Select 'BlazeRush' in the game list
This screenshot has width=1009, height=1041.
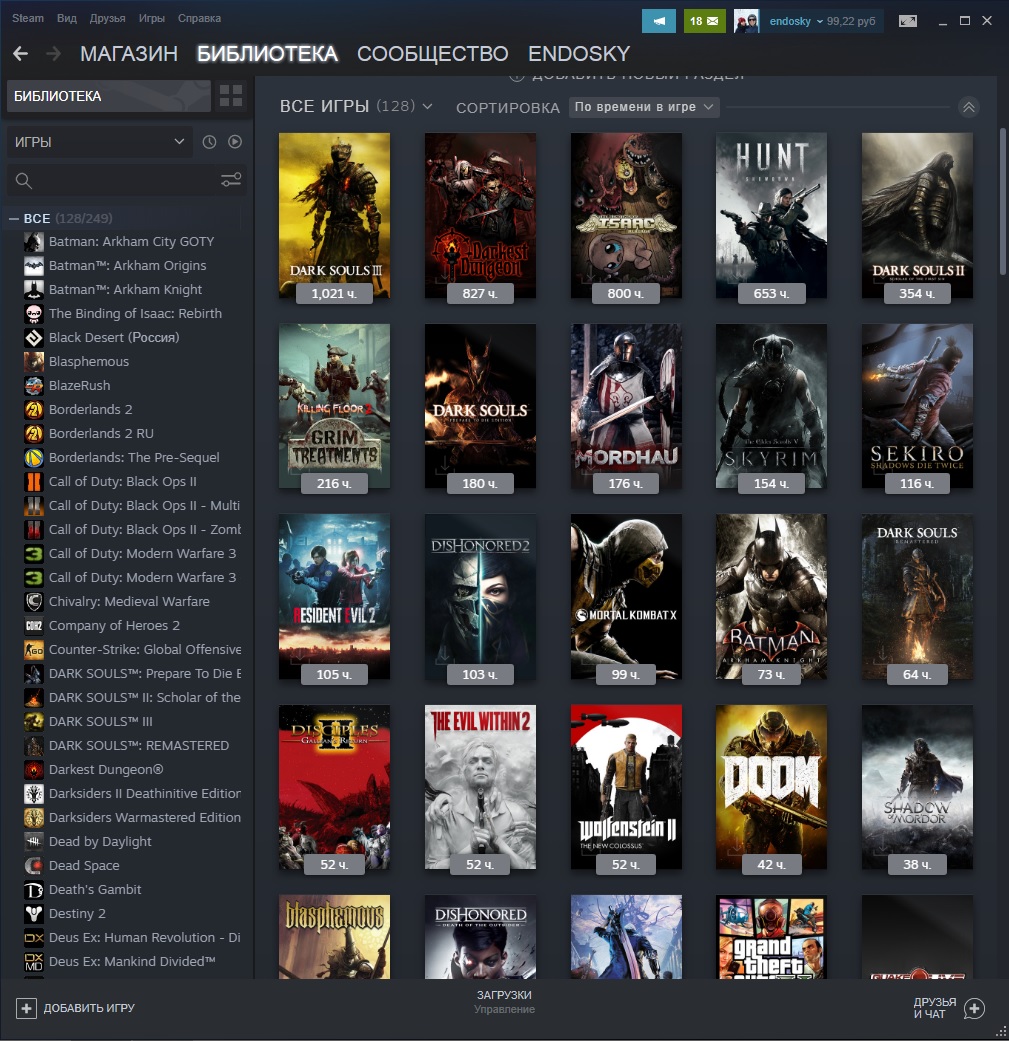pos(80,386)
